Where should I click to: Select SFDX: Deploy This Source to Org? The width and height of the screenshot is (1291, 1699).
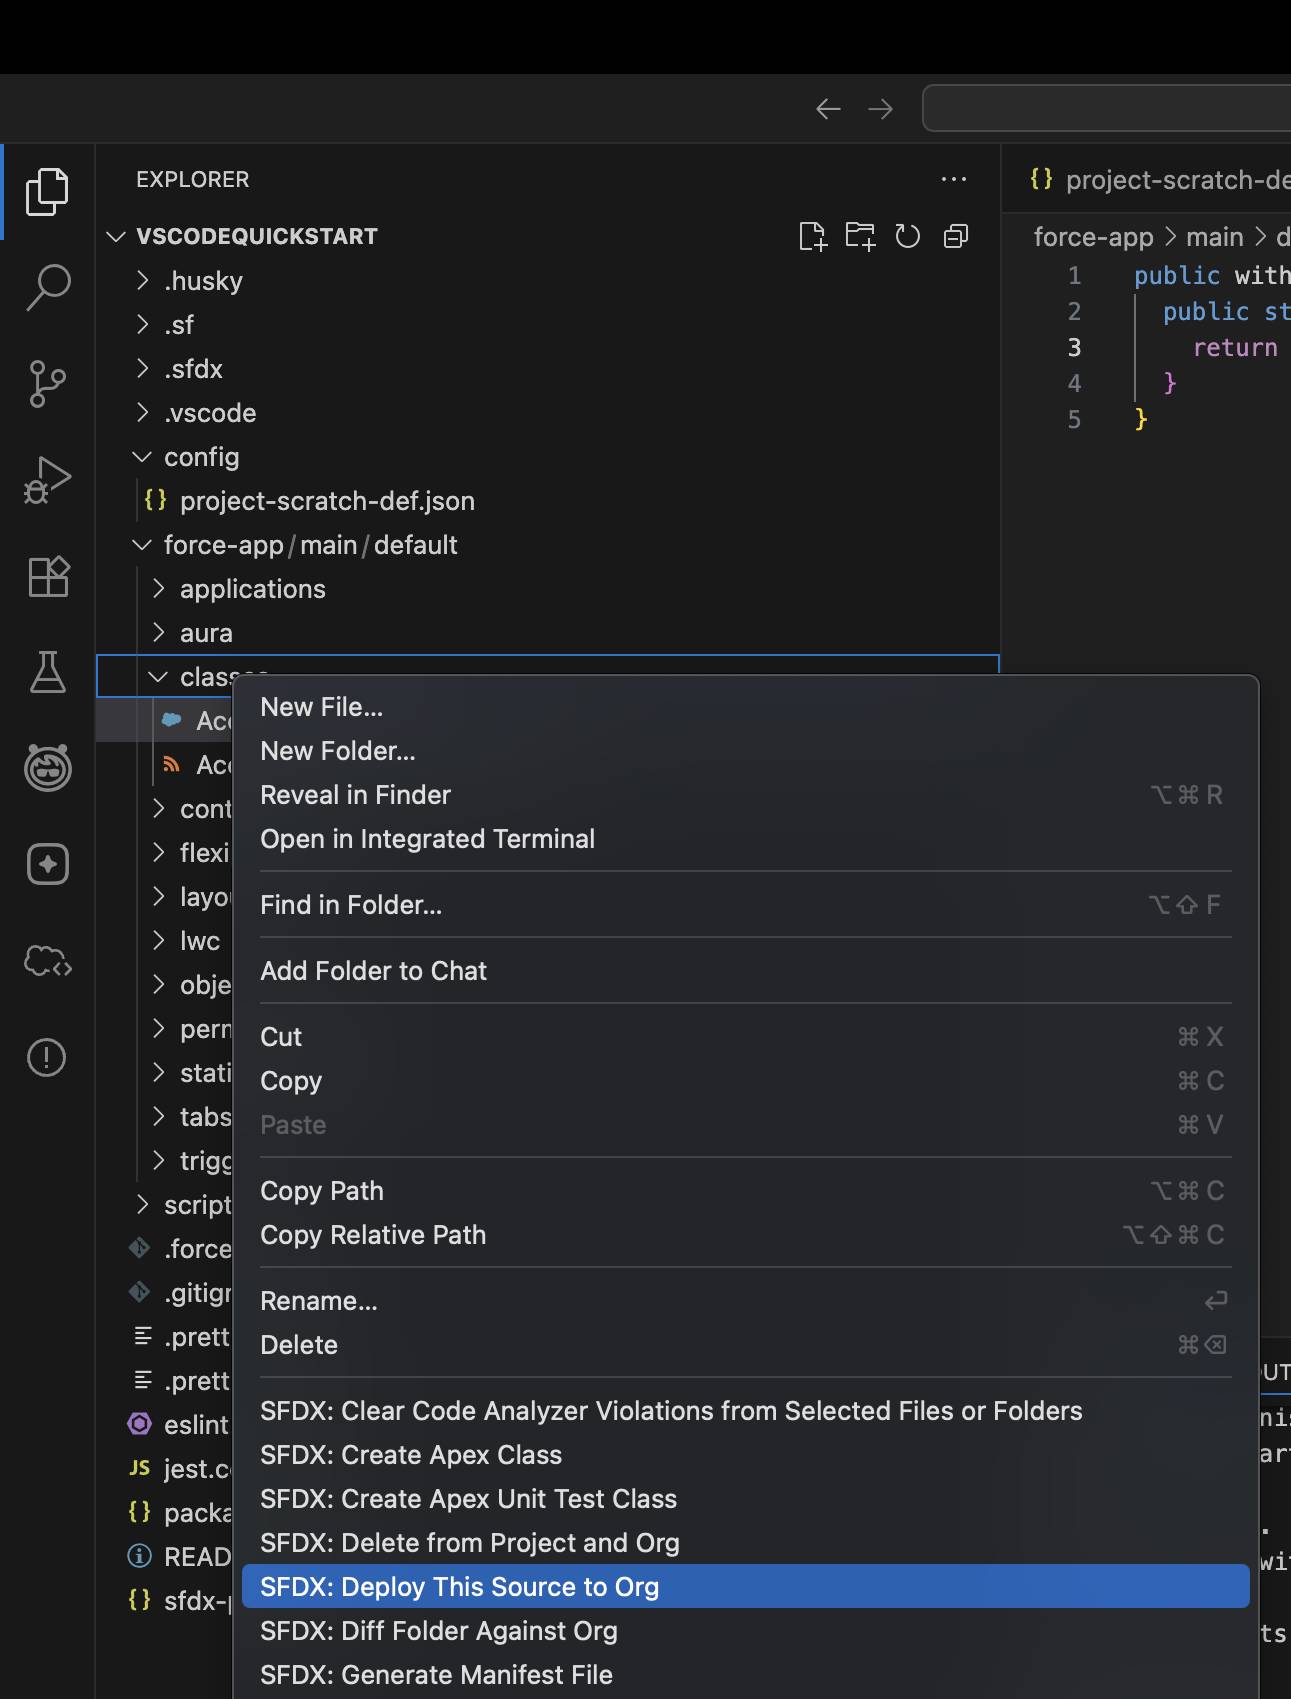coord(745,1587)
